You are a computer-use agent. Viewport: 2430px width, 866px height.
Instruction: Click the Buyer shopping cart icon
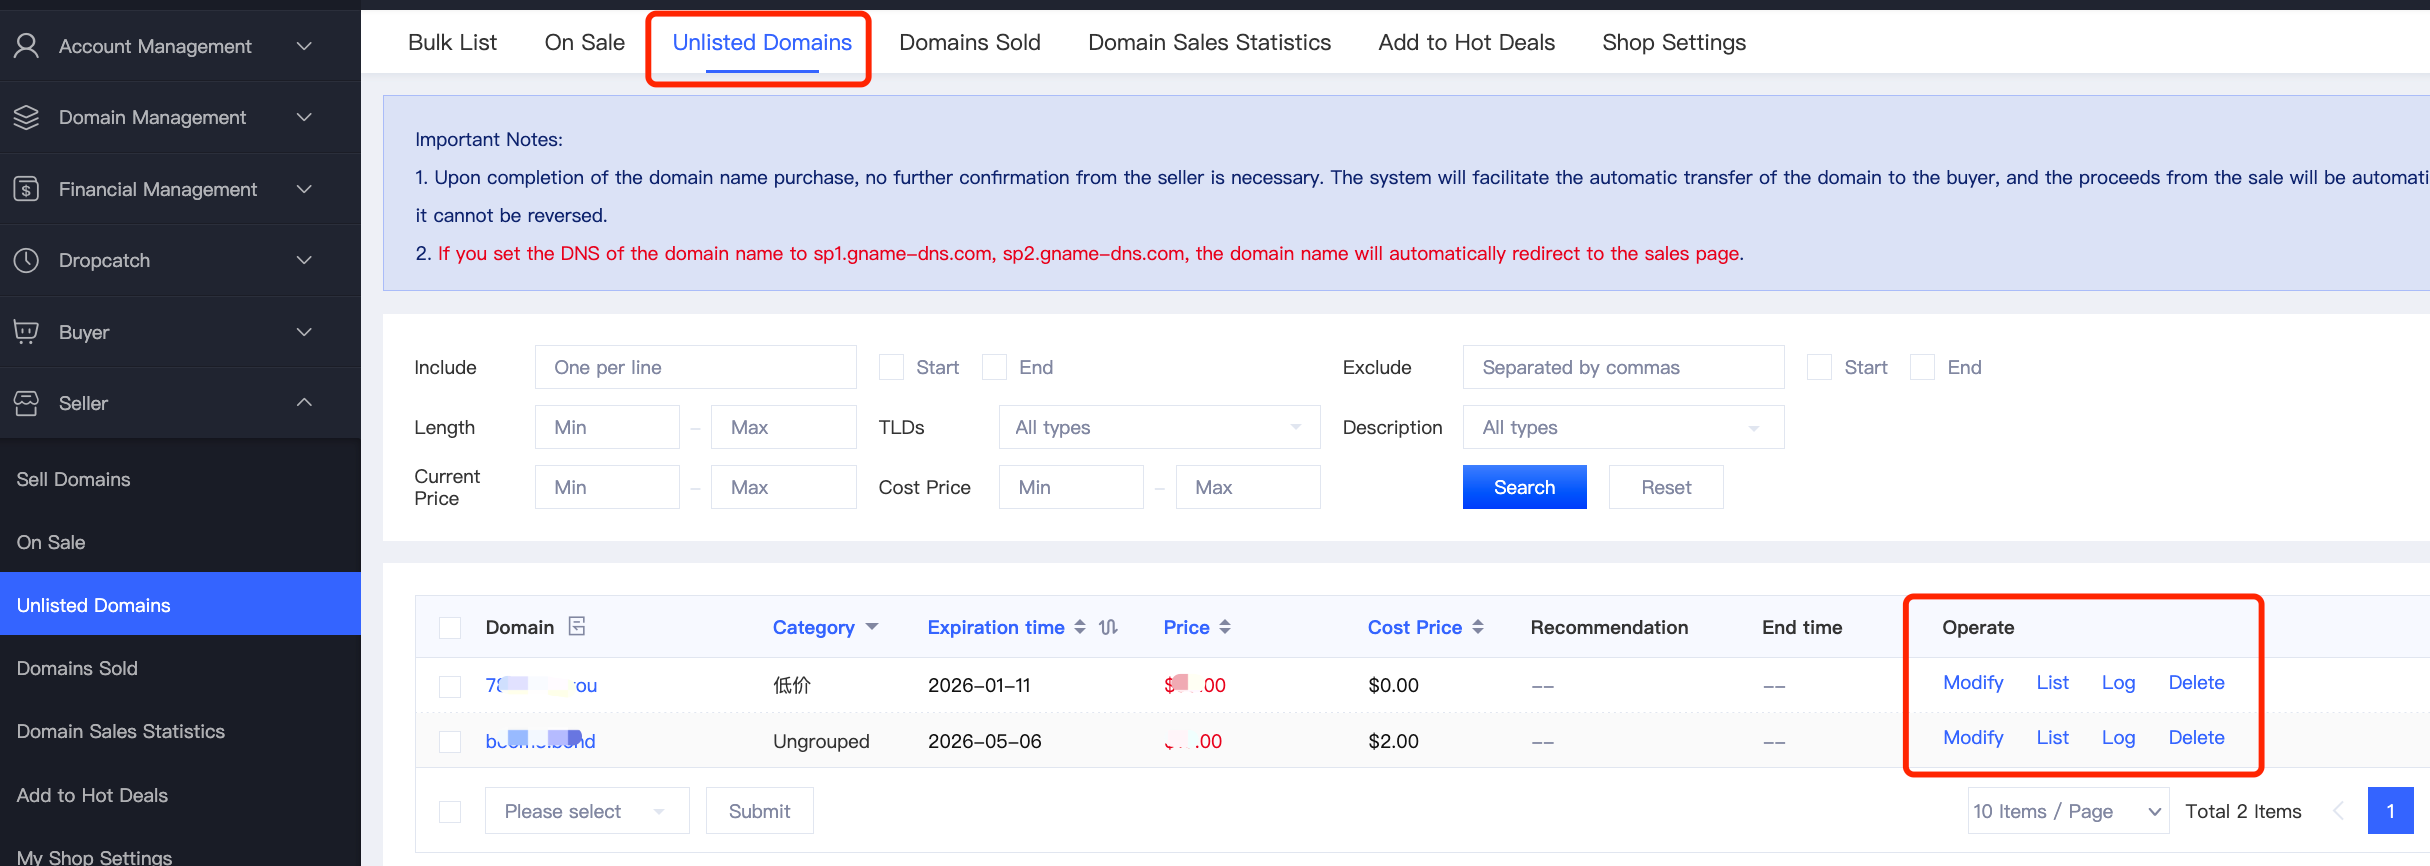[x=27, y=332]
